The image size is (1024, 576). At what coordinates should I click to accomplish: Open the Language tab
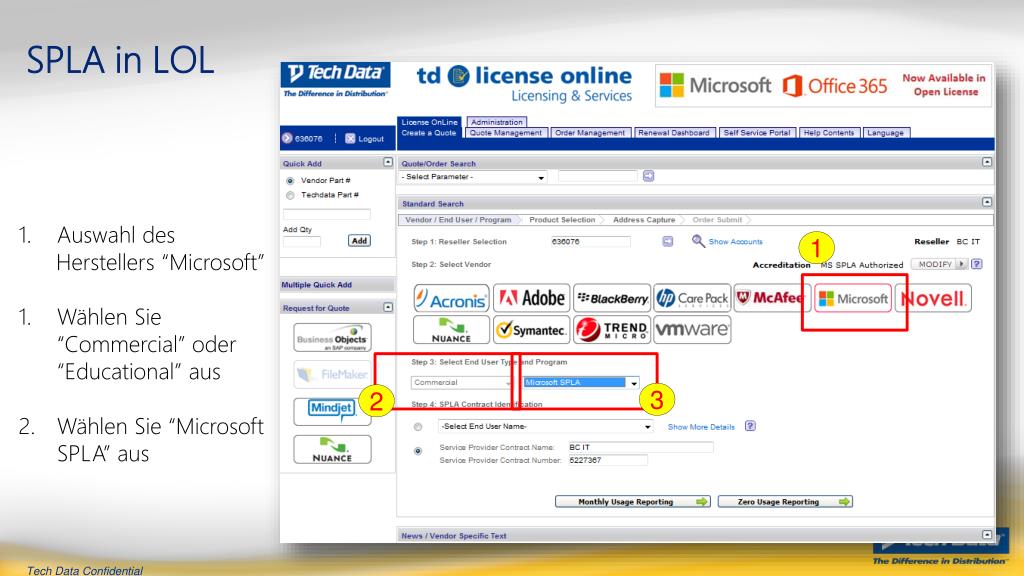pos(886,133)
